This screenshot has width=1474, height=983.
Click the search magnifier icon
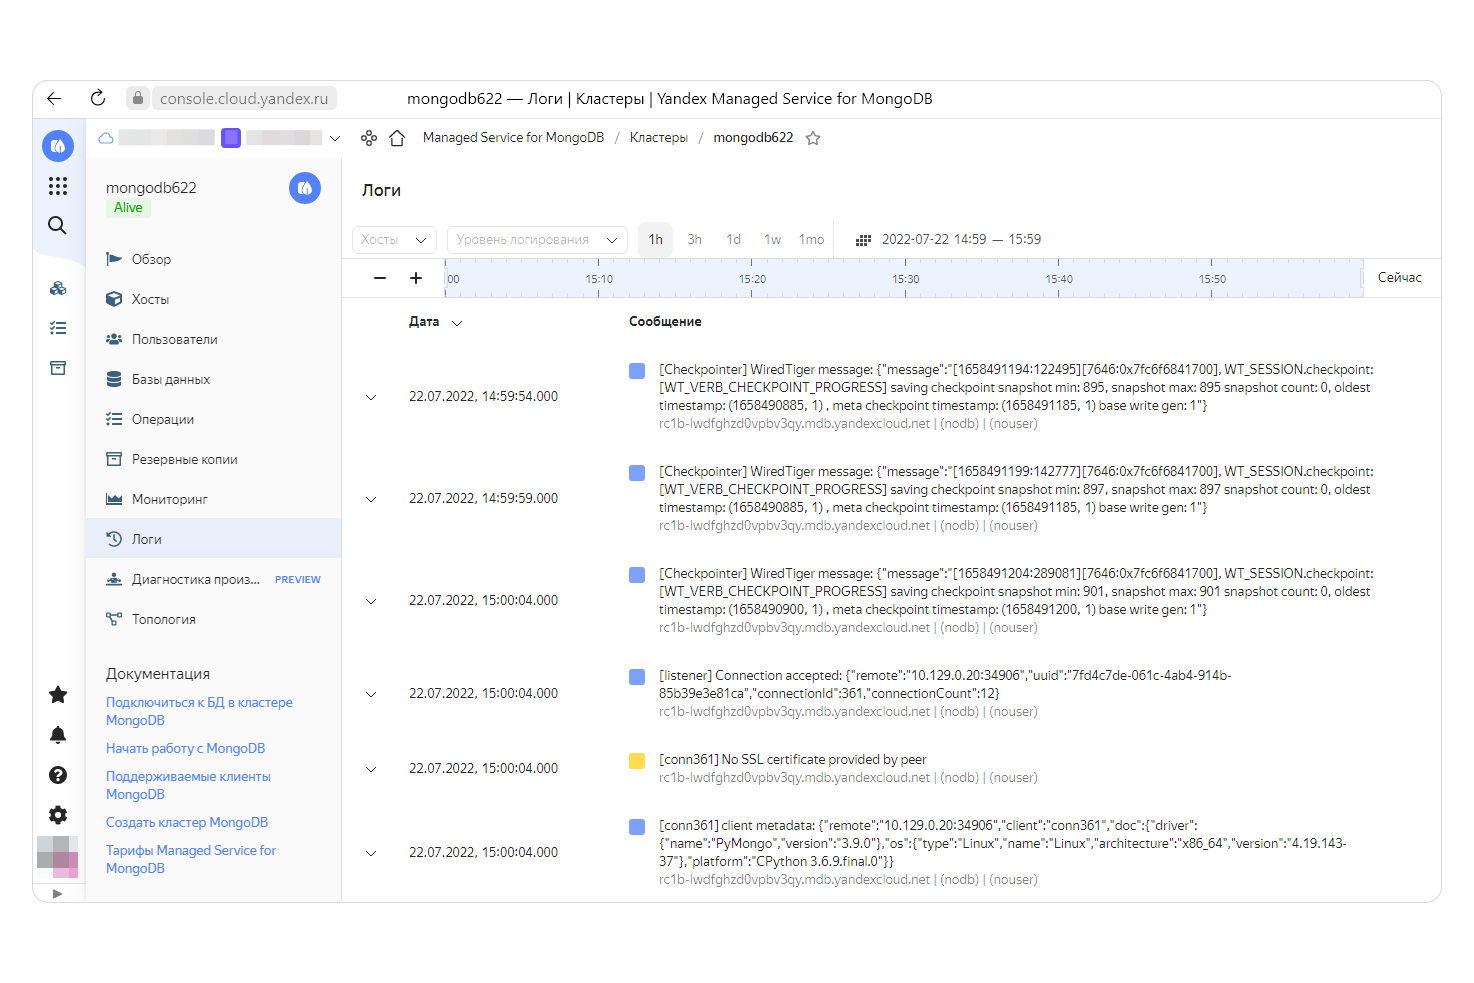pos(58,225)
